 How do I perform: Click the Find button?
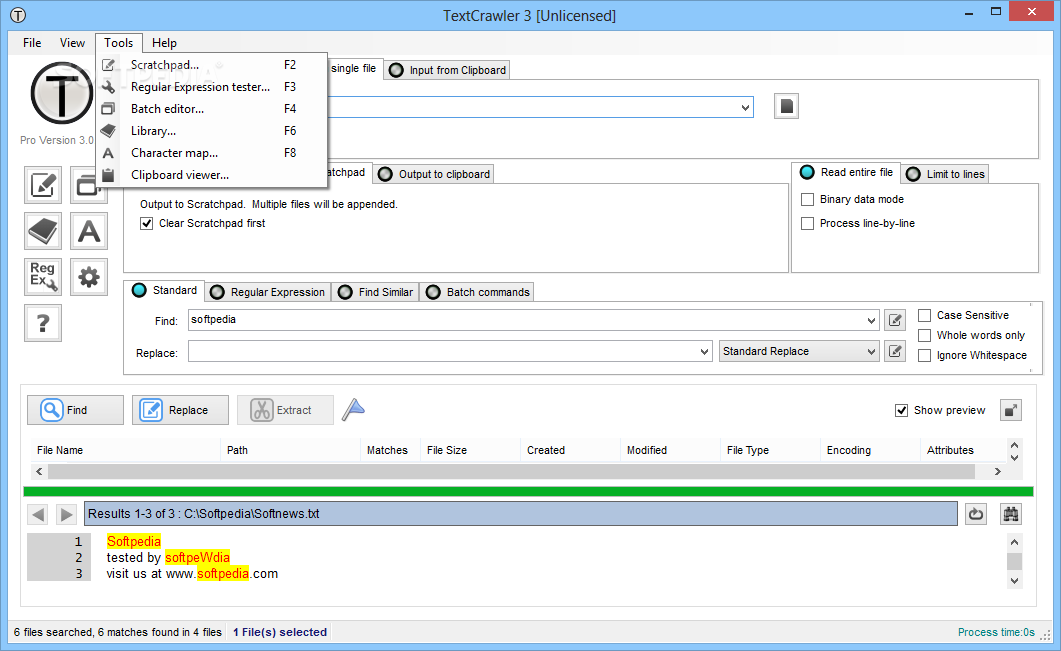coord(75,410)
